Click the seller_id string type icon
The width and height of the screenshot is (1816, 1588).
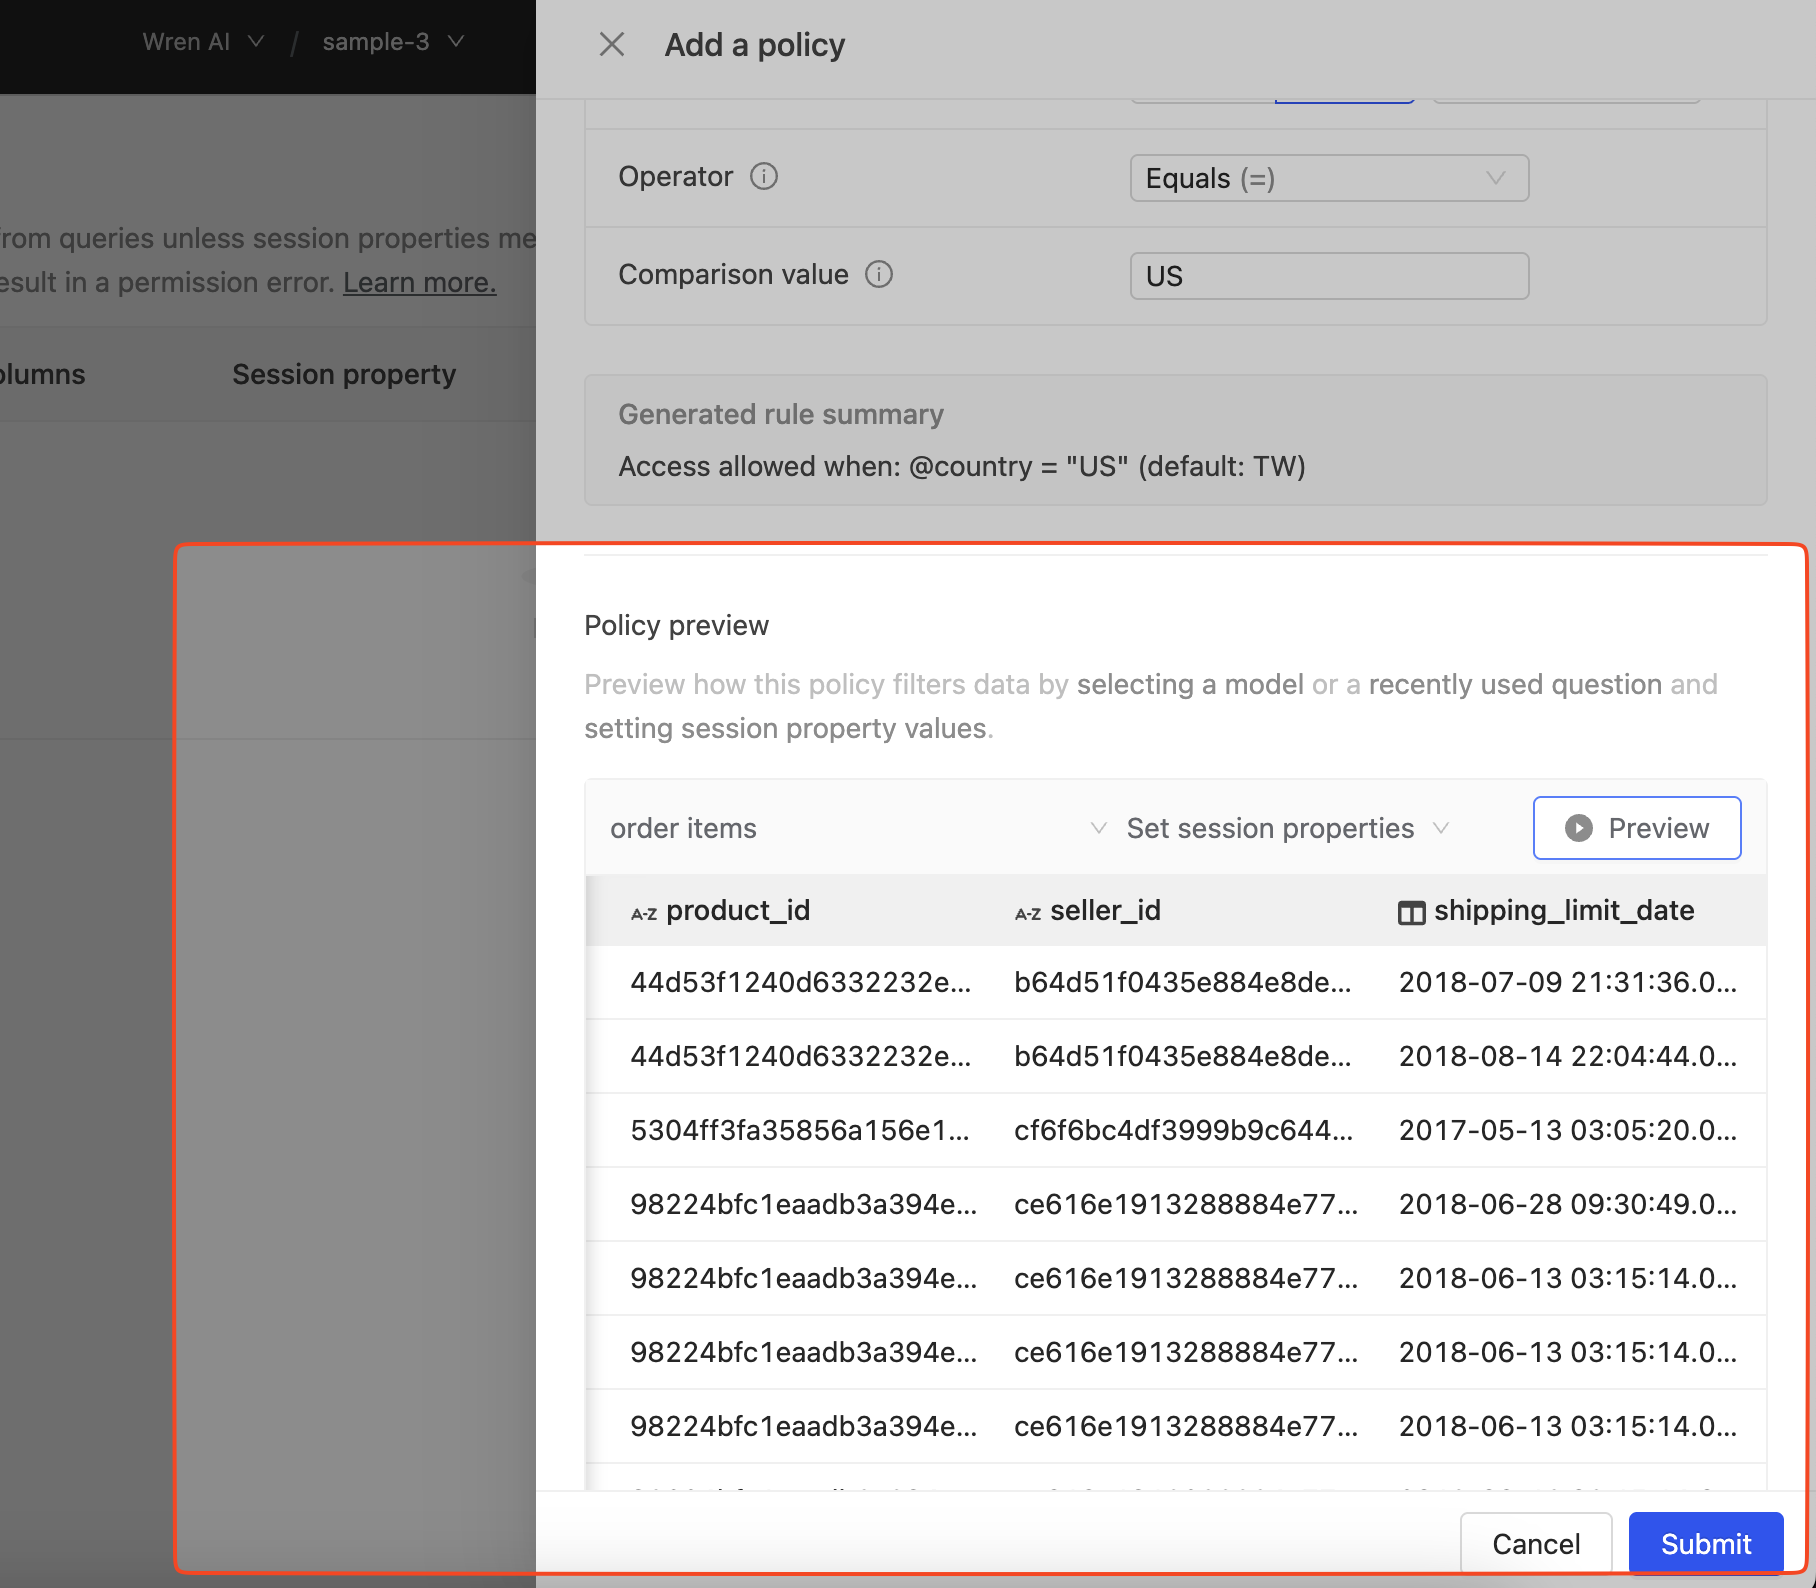pos(1028,913)
